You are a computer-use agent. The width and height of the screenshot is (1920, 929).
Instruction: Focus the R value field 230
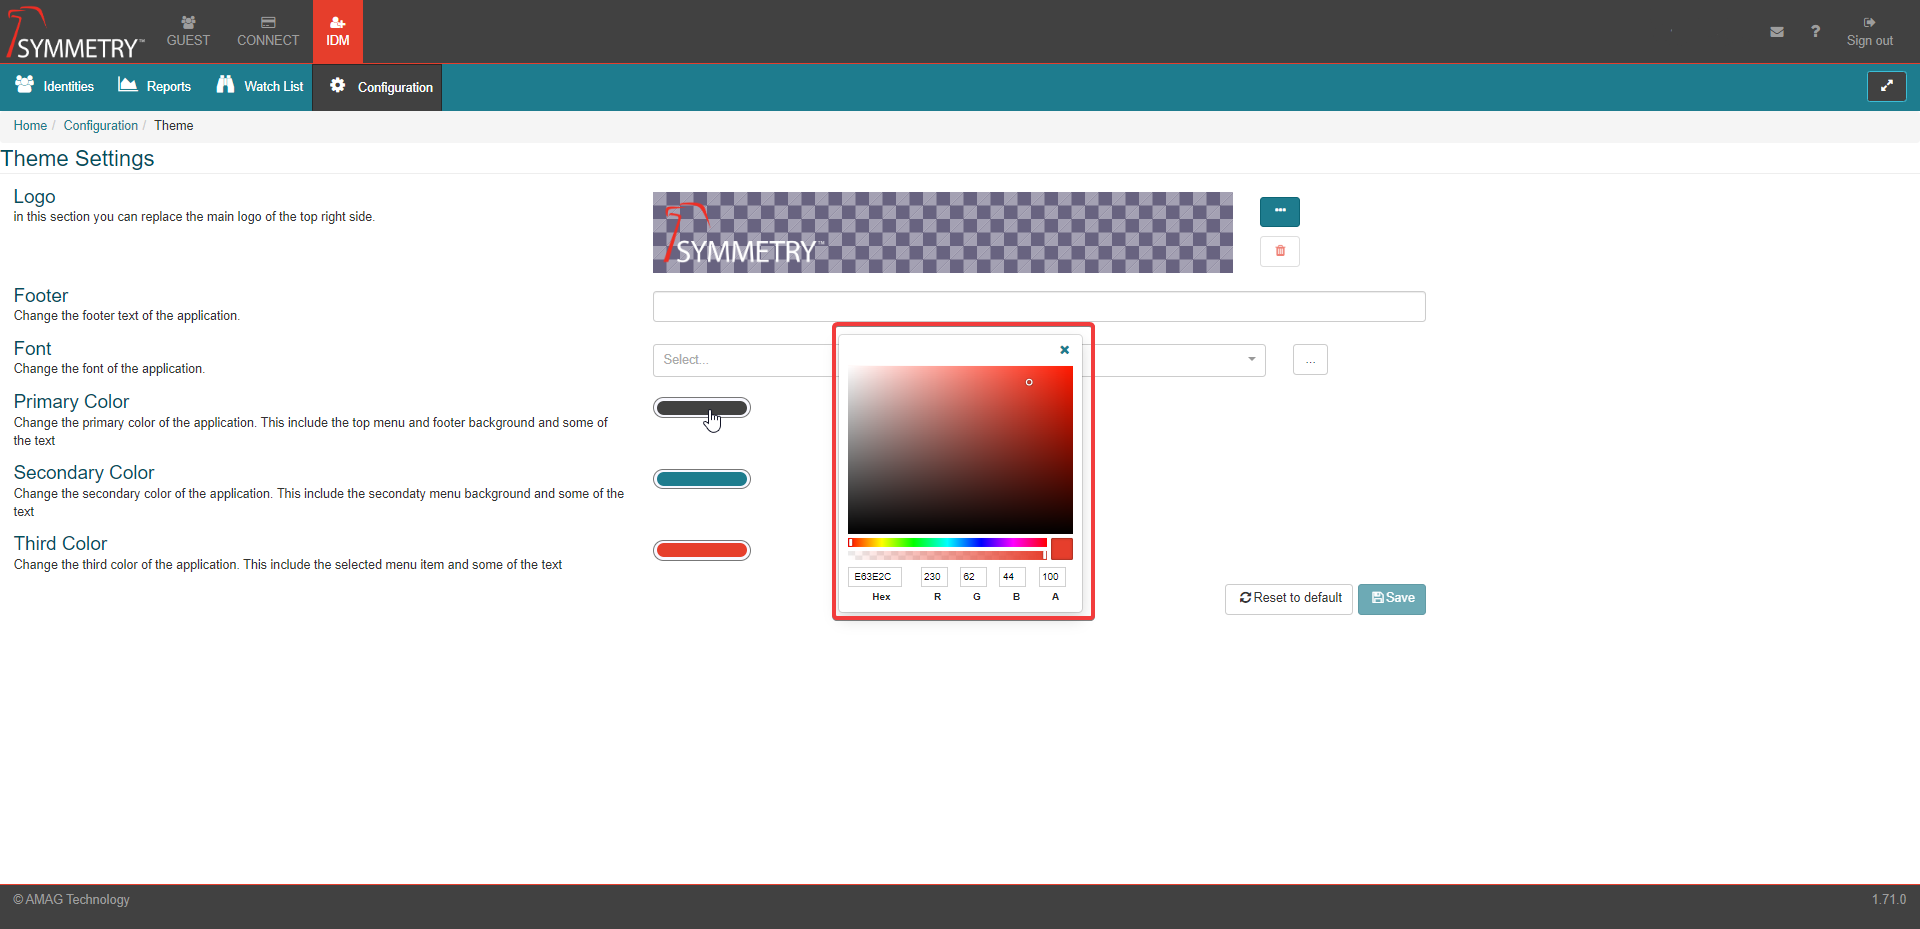[934, 577]
